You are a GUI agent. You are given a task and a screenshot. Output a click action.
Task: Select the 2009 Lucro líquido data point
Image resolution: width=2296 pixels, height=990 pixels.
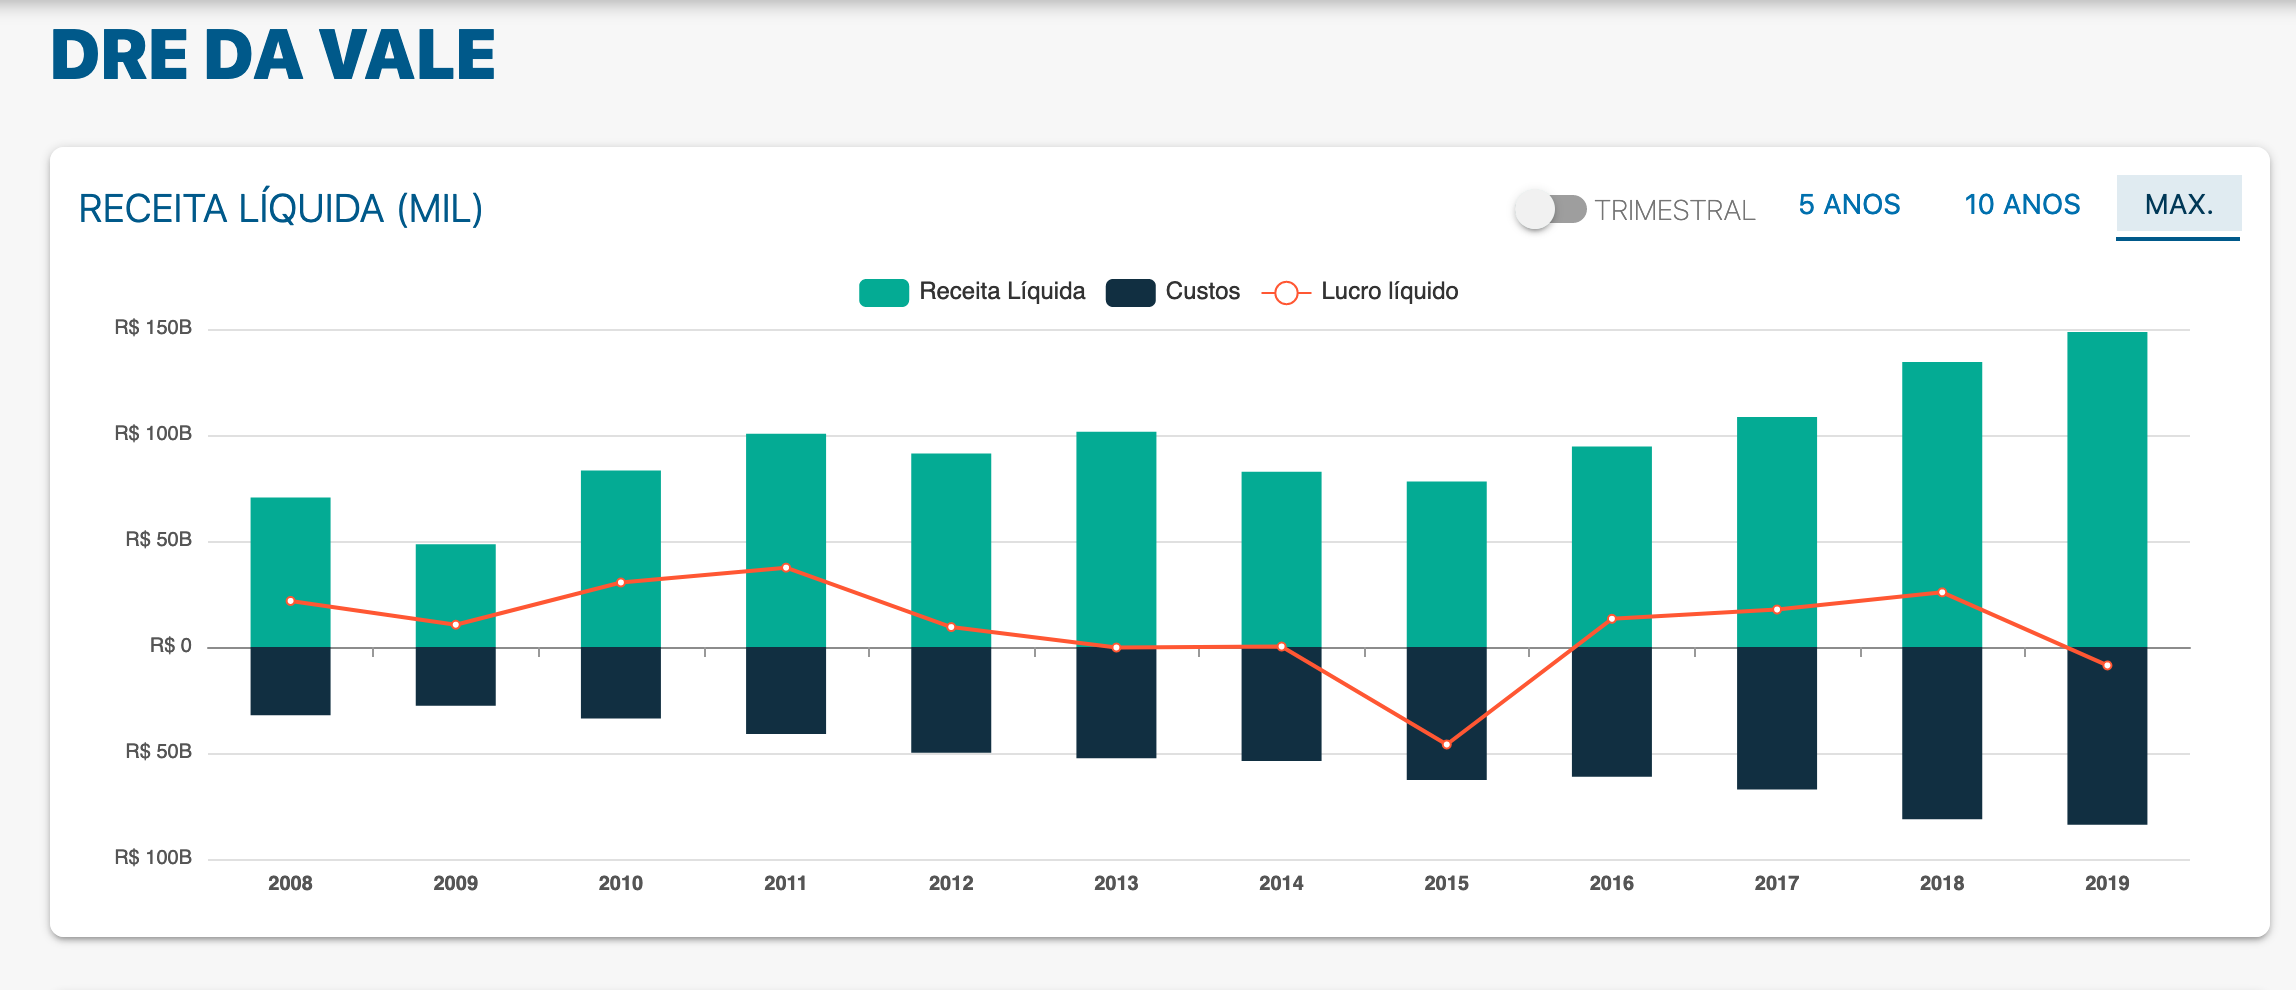(456, 625)
